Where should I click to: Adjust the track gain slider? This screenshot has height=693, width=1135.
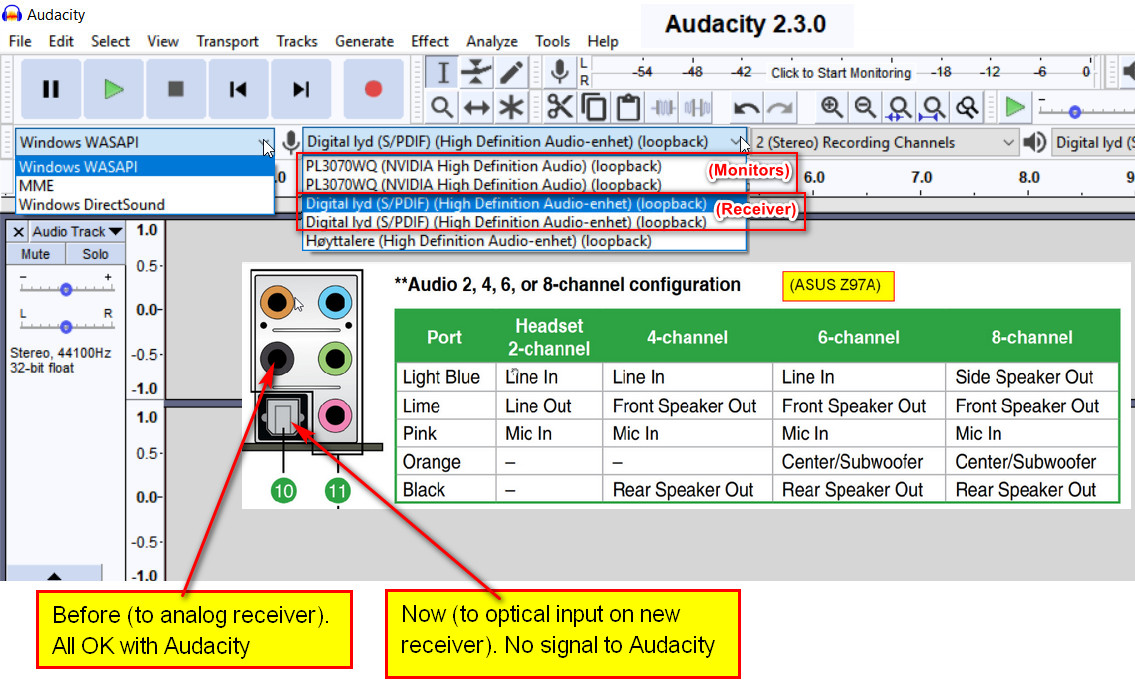pos(66,289)
